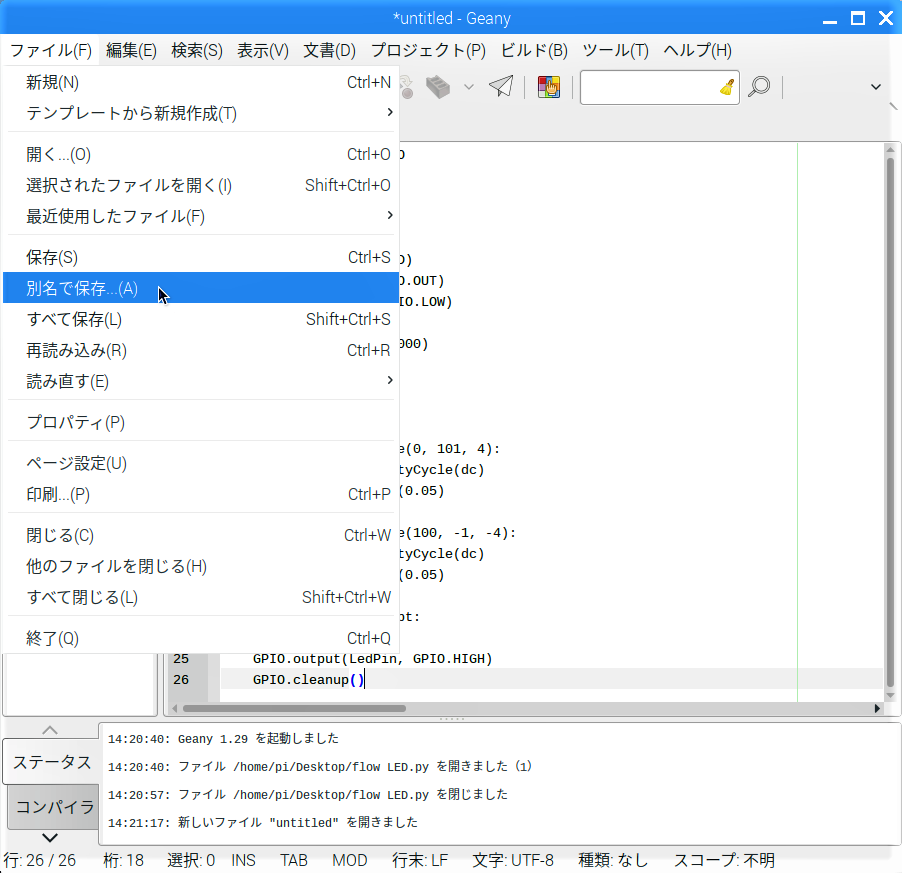Image resolution: width=902 pixels, height=873 pixels.
Task: Click up arrow above message tabs
Action: [50, 730]
